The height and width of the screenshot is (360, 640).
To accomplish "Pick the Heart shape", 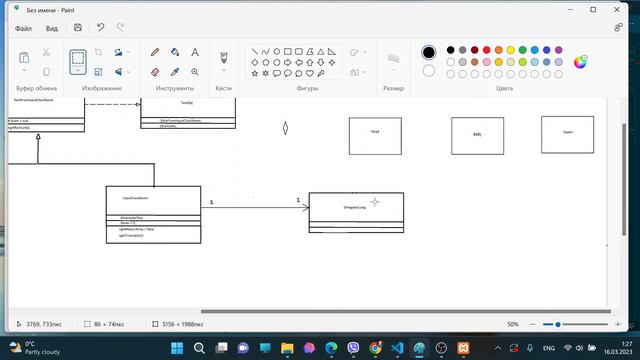I will [310, 73].
